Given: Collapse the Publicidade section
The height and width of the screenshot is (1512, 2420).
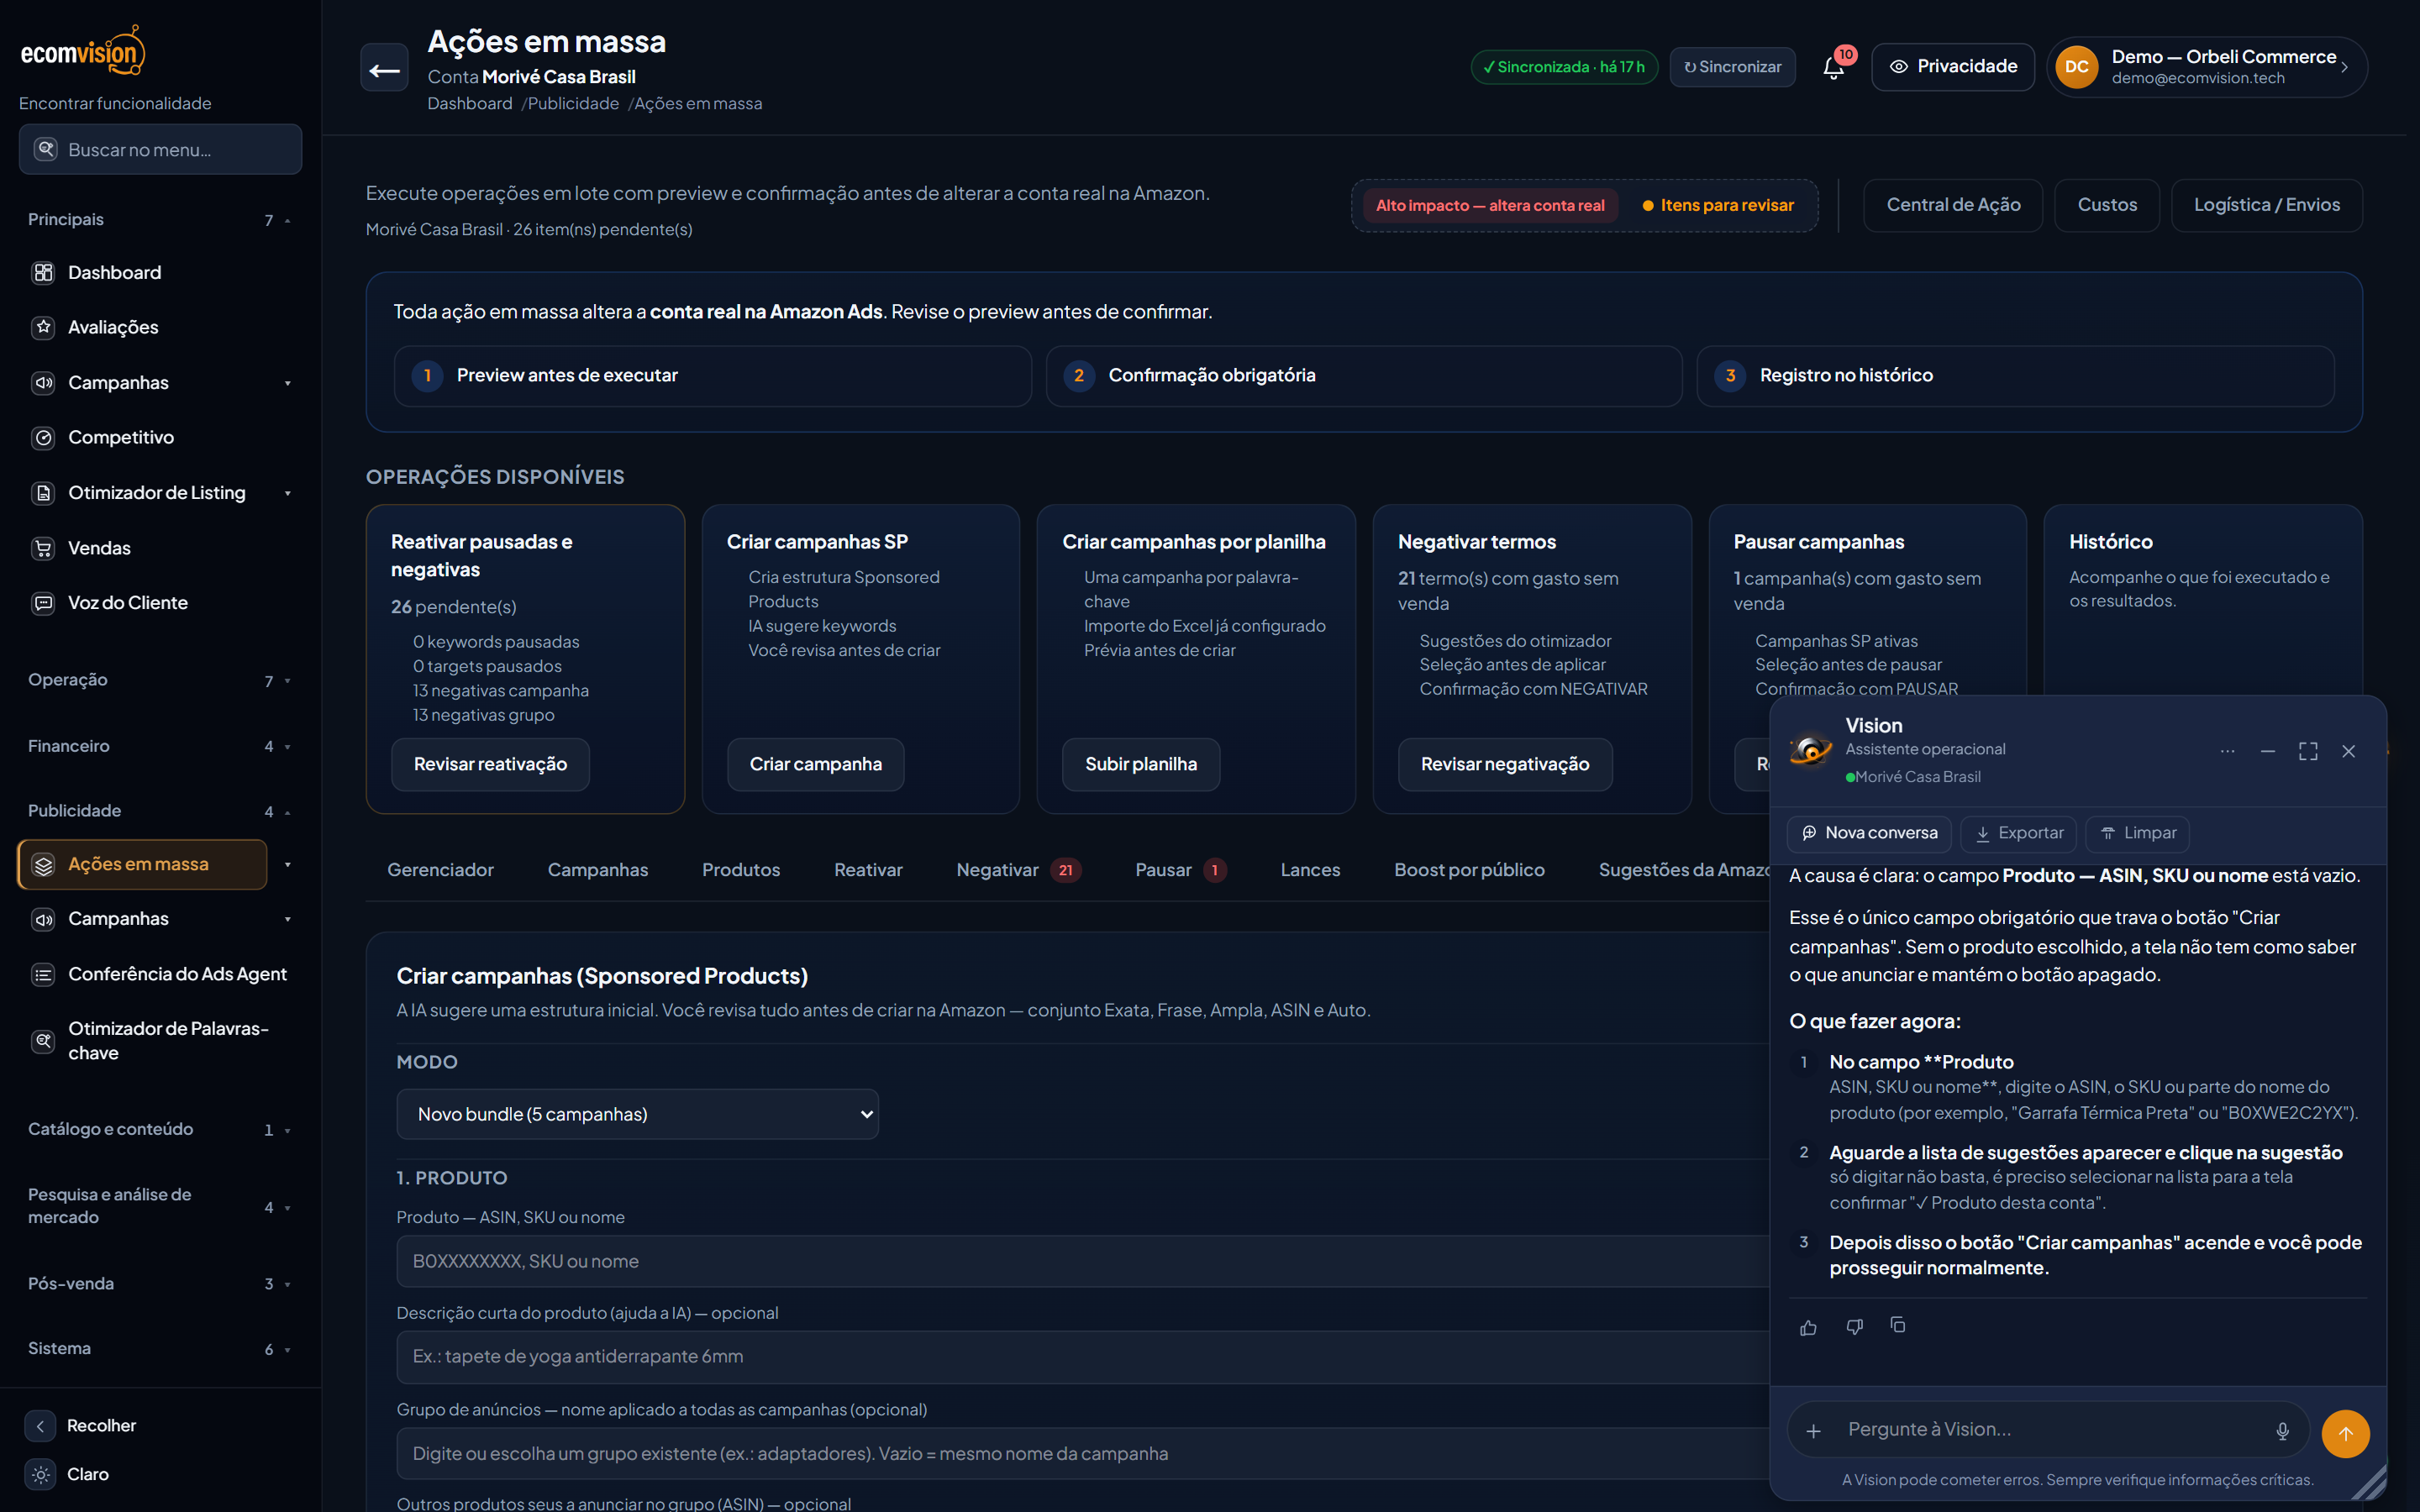Looking at the screenshot, I should pos(160,811).
